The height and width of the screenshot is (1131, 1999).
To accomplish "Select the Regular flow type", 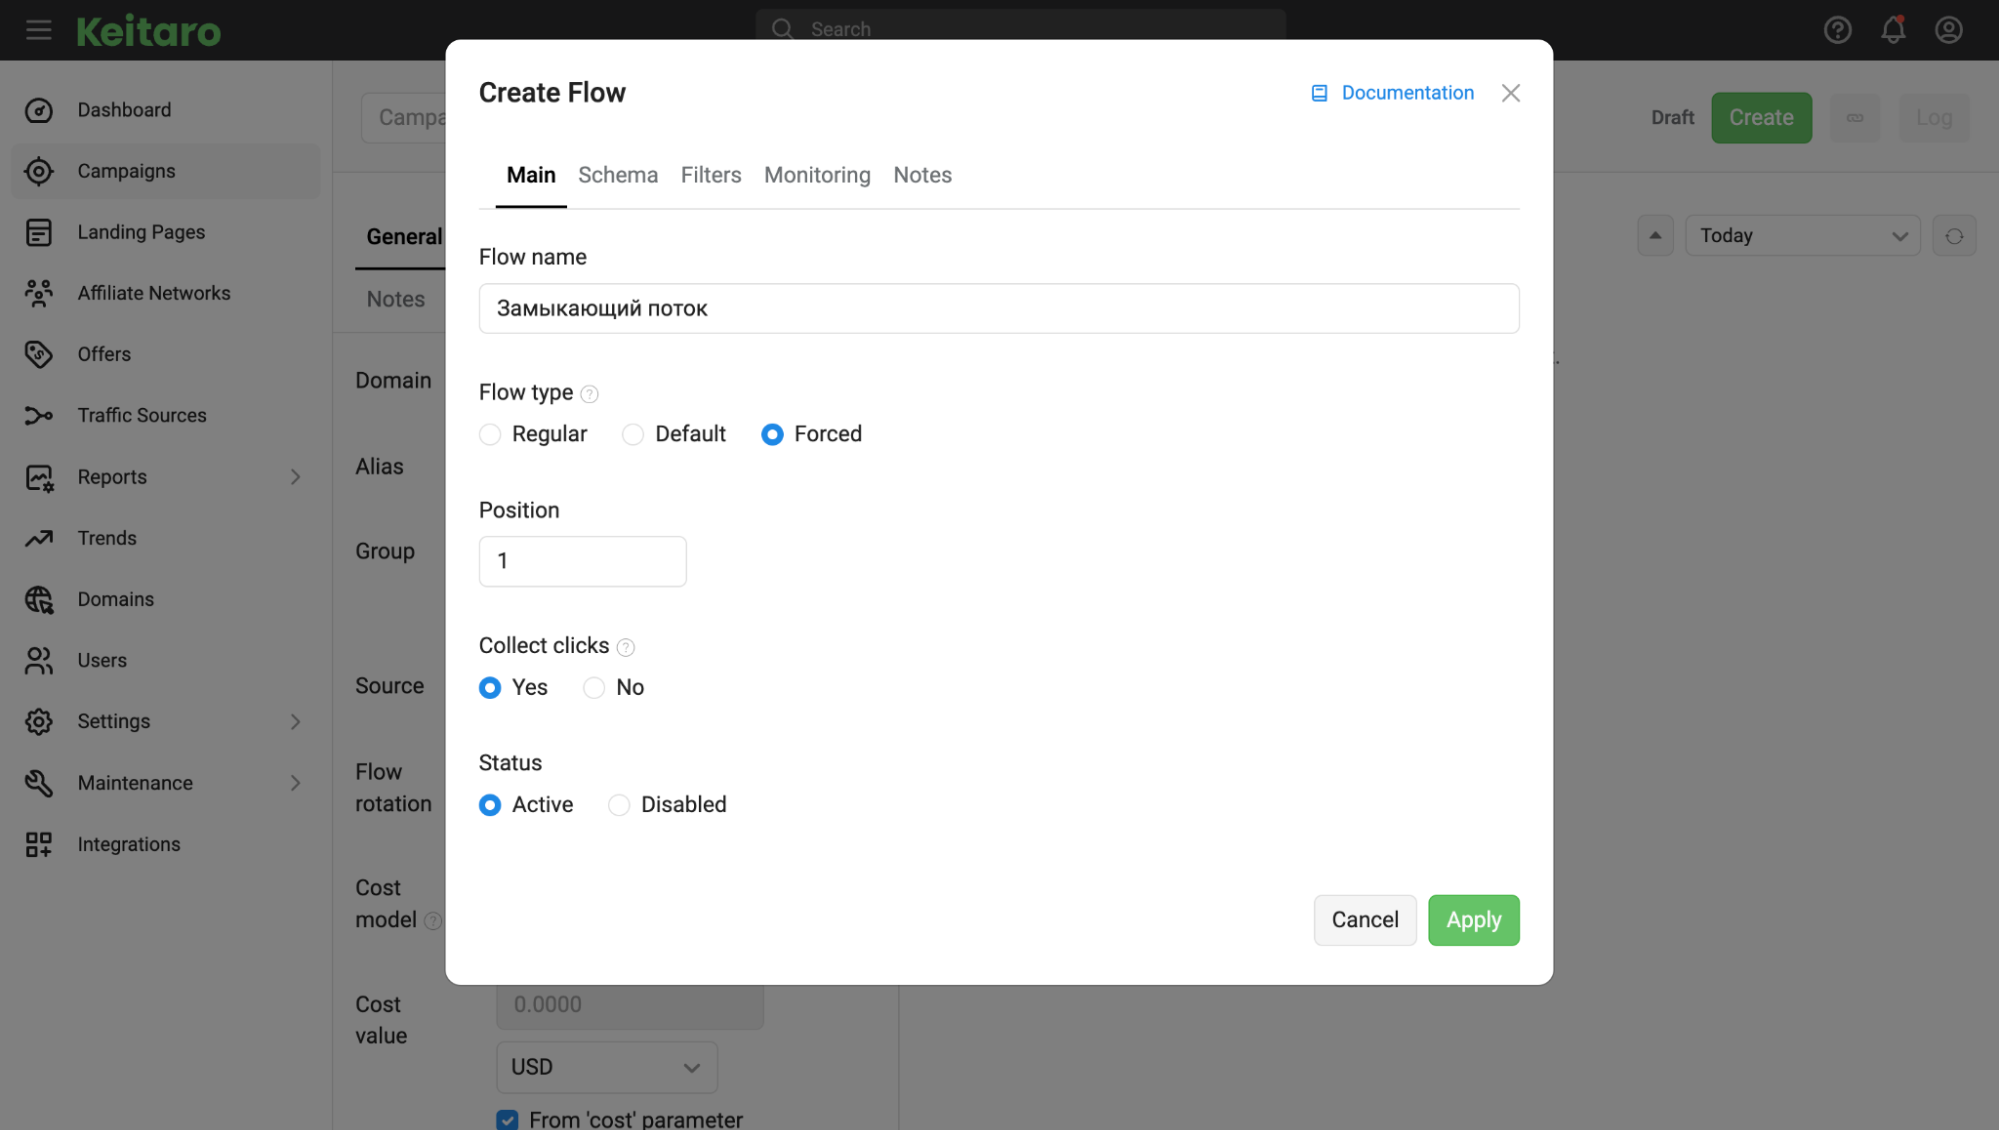I will [x=490, y=434].
